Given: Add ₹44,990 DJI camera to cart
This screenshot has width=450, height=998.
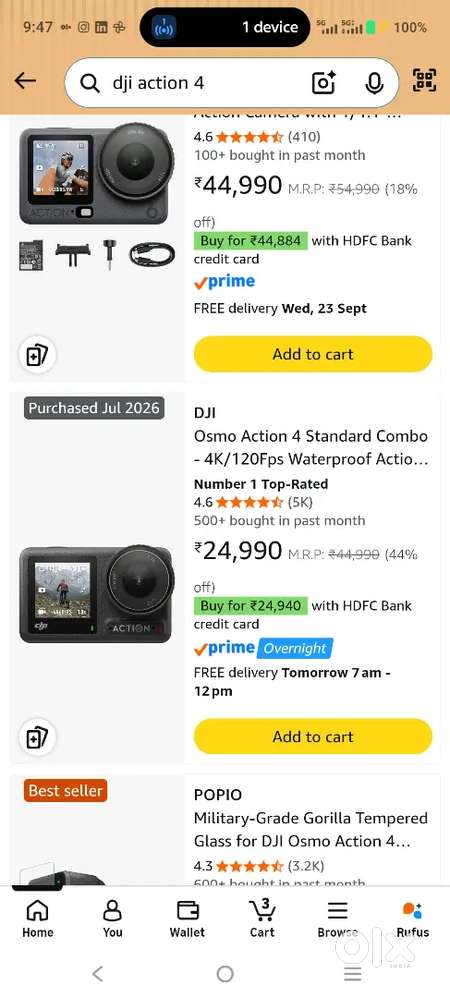Looking at the screenshot, I should click(x=313, y=354).
